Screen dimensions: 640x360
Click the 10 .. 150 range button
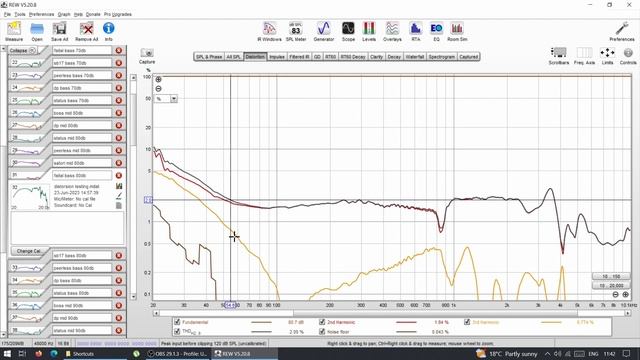tap(611, 276)
